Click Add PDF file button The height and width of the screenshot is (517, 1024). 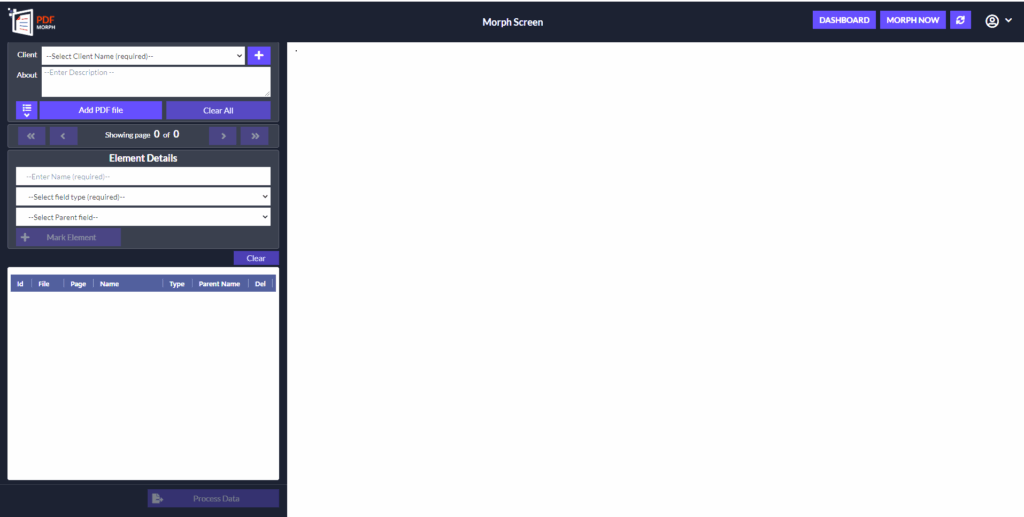[101, 110]
